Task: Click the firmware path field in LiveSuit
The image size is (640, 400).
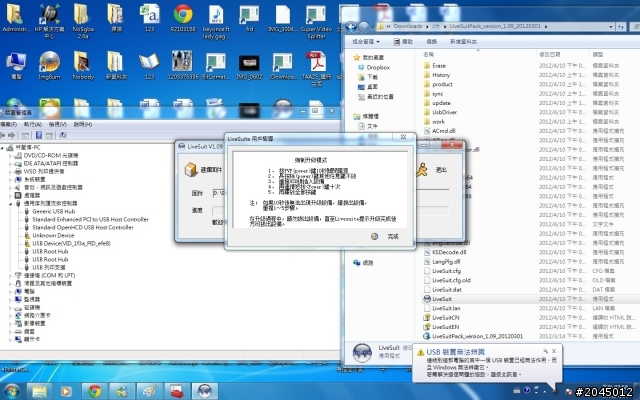Action: point(219,193)
